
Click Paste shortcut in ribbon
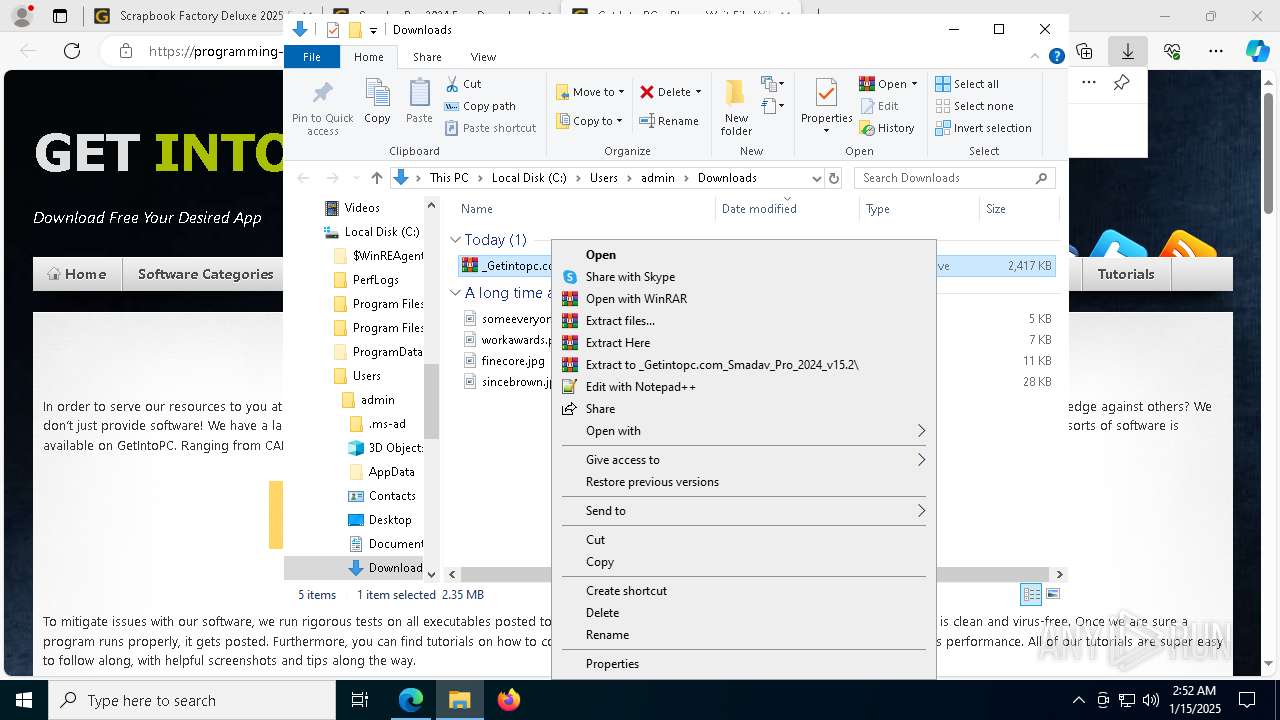(490, 128)
